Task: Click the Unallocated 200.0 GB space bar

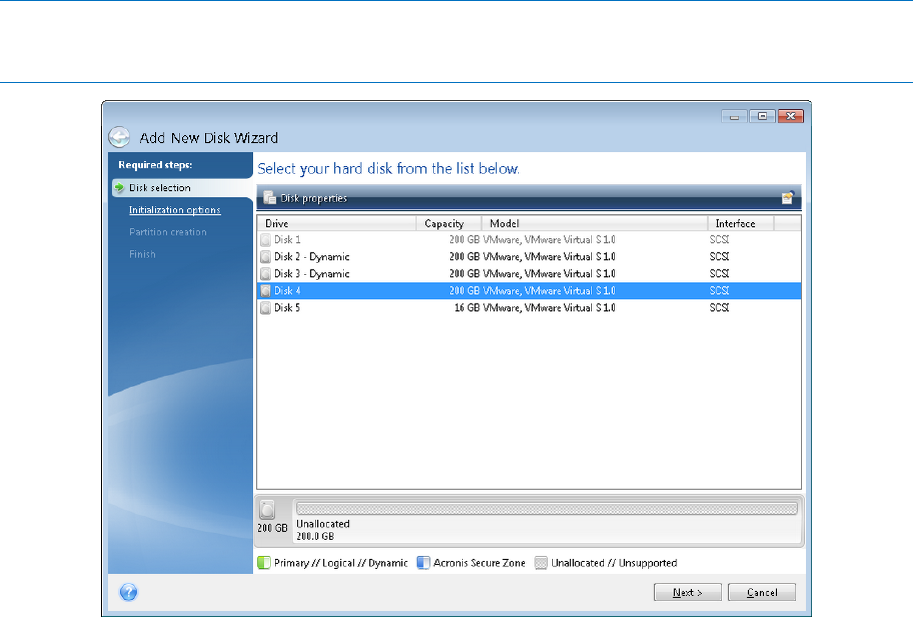Action: click(x=547, y=509)
